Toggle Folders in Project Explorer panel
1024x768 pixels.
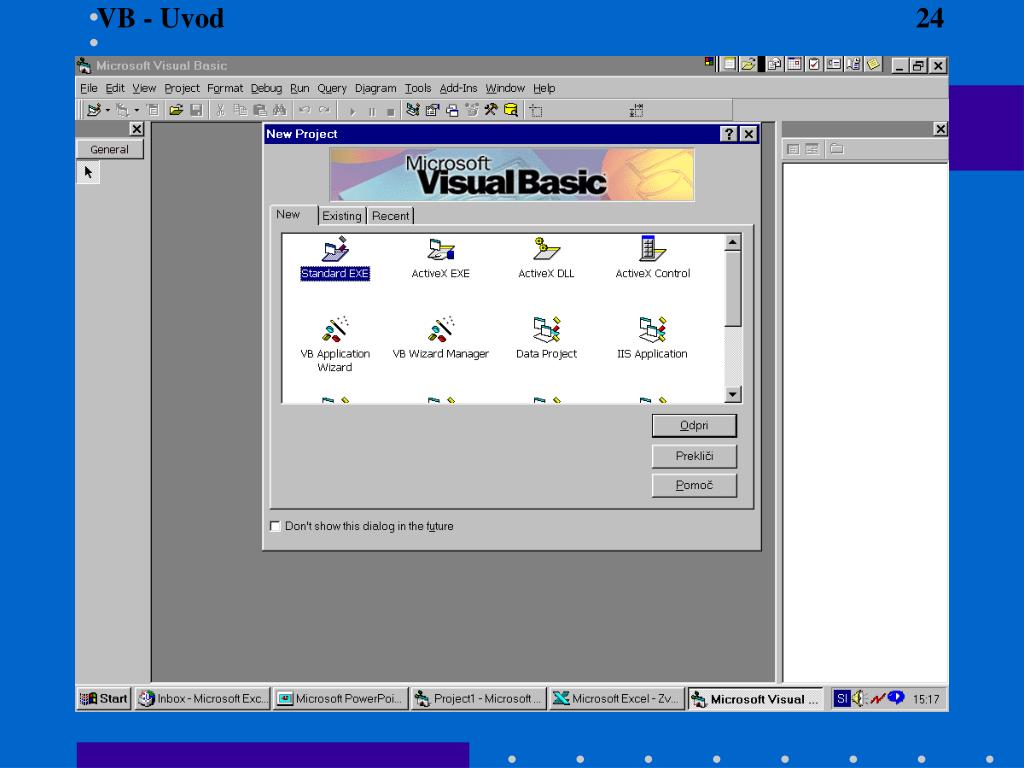point(837,149)
